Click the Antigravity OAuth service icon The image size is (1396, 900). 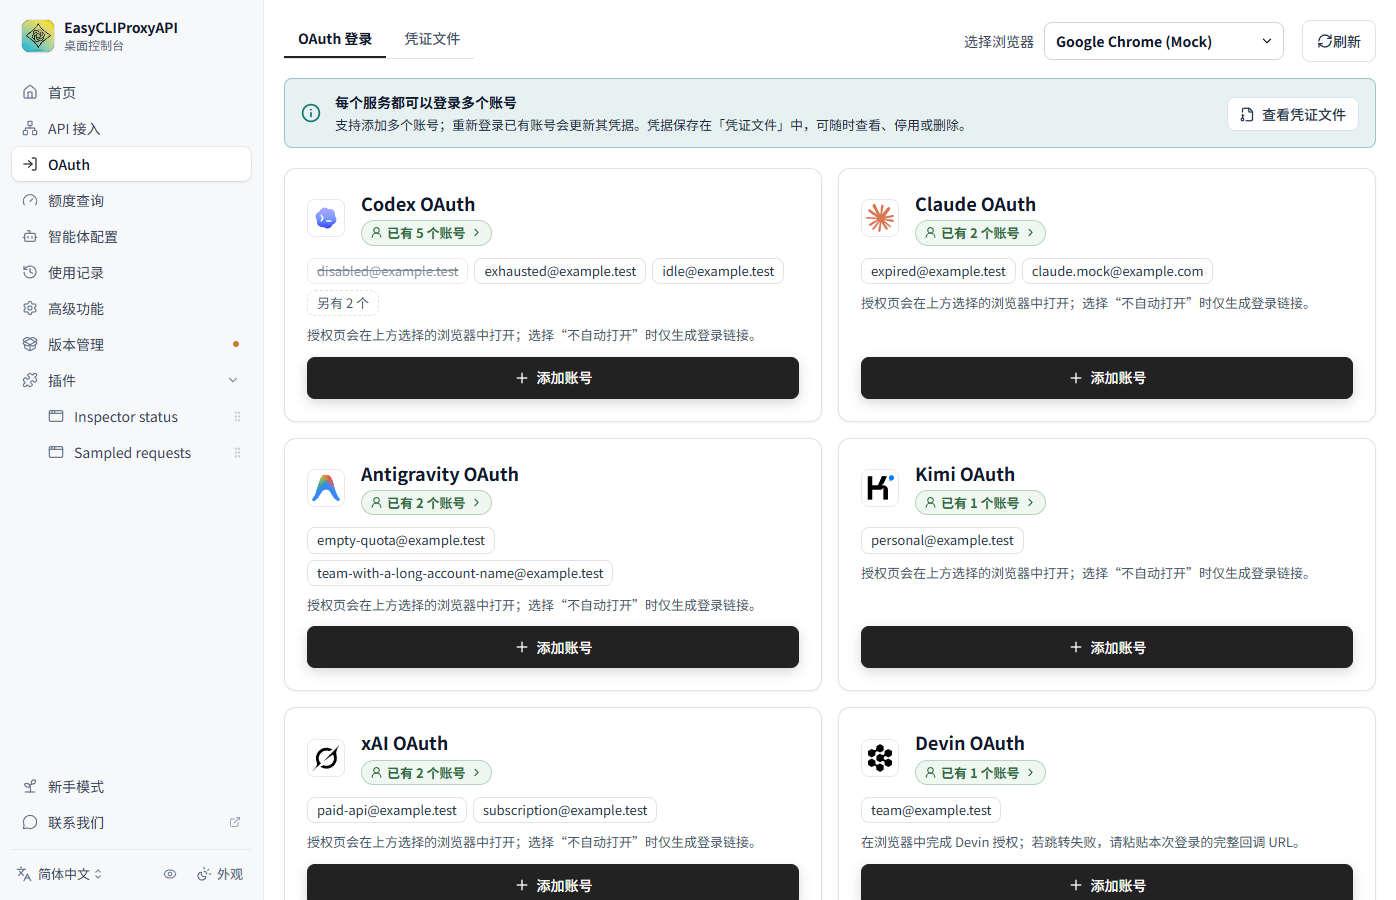coord(326,488)
